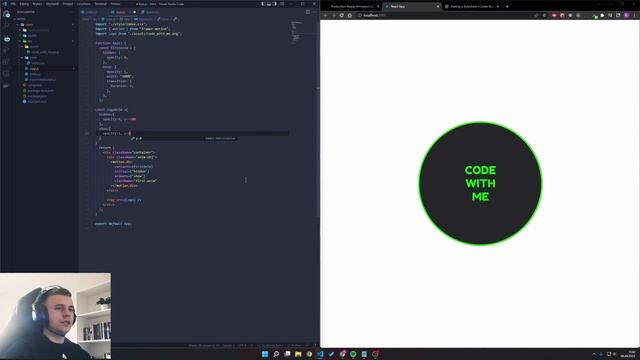Click the editor minimap

(296, 33)
